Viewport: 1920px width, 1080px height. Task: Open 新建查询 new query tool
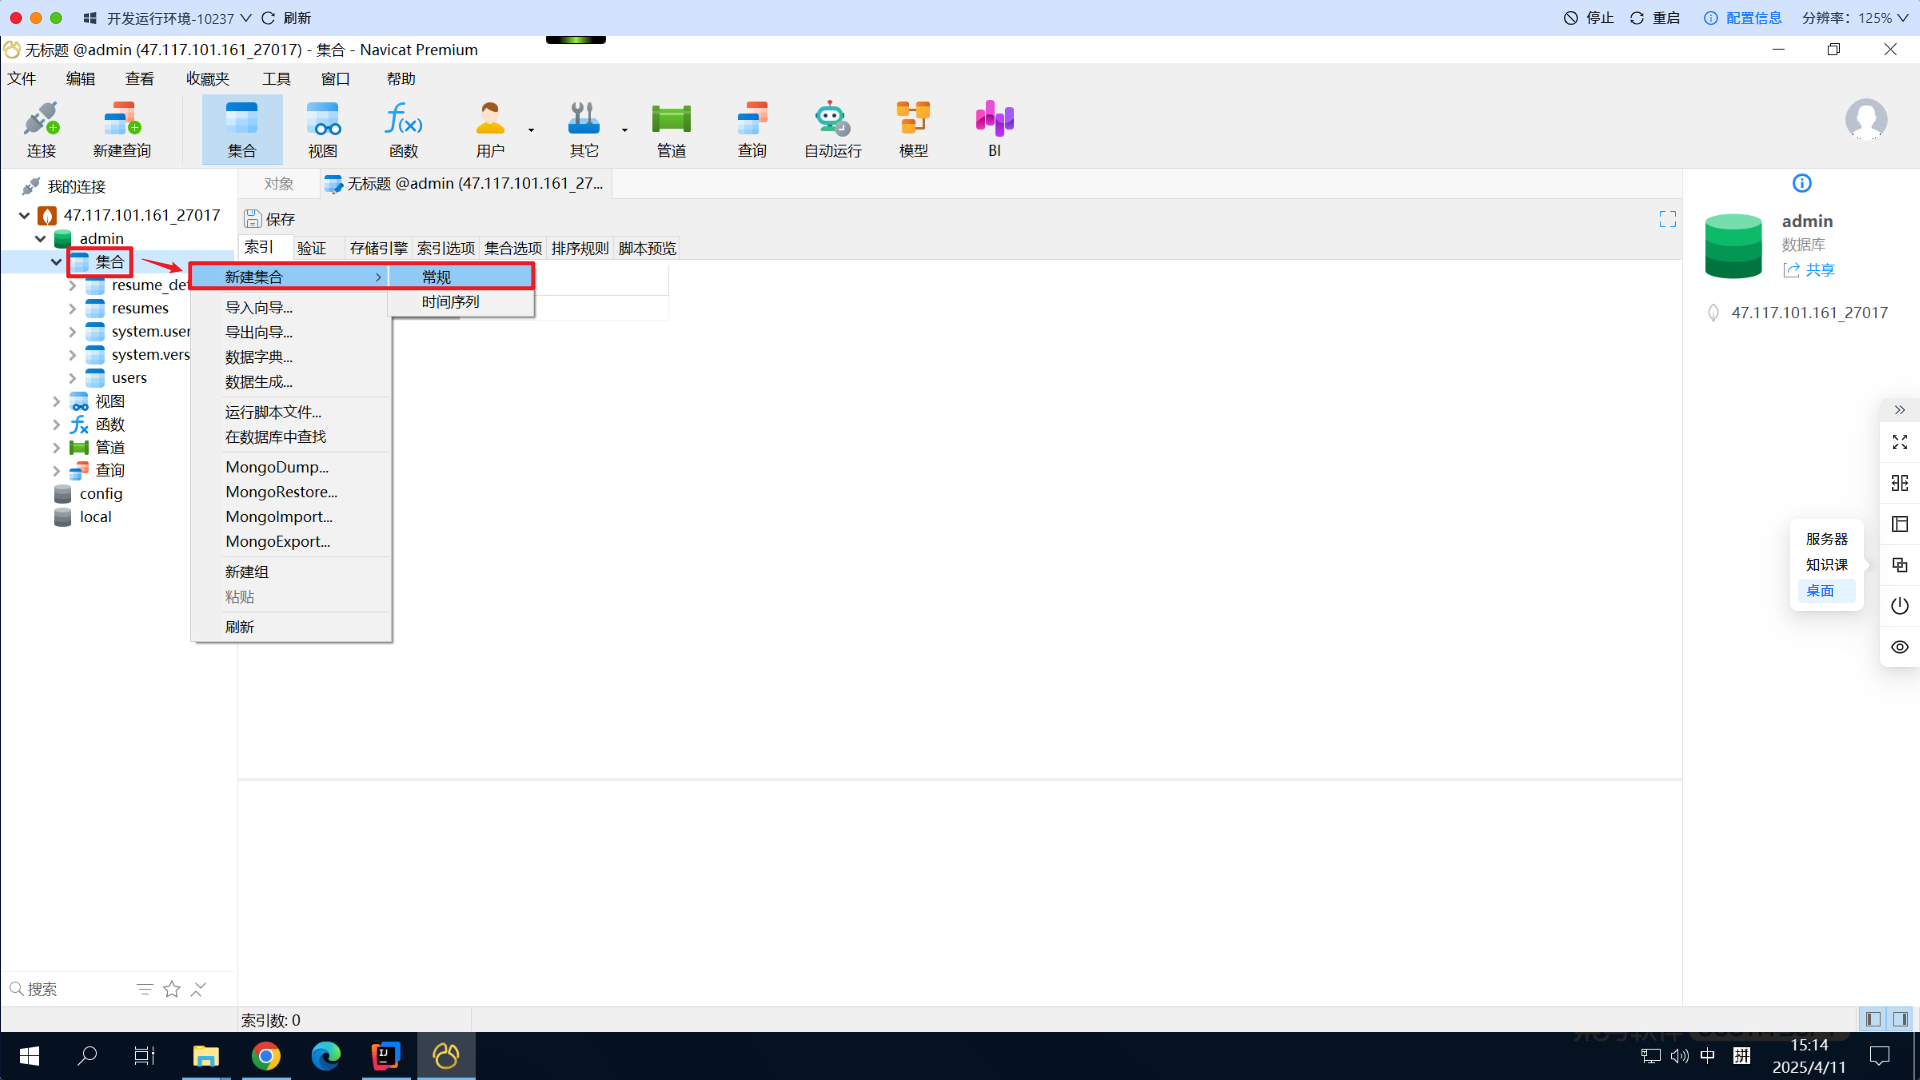[x=122, y=129]
